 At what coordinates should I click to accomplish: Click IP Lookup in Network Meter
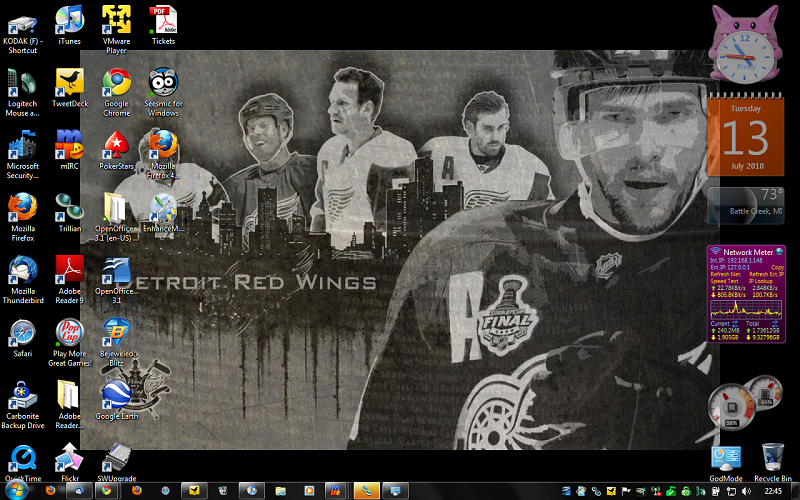(761, 281)
